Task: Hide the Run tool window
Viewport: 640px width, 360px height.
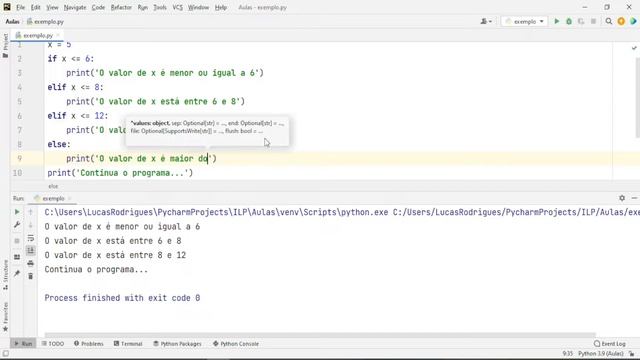Action: (x=634, y=198)
